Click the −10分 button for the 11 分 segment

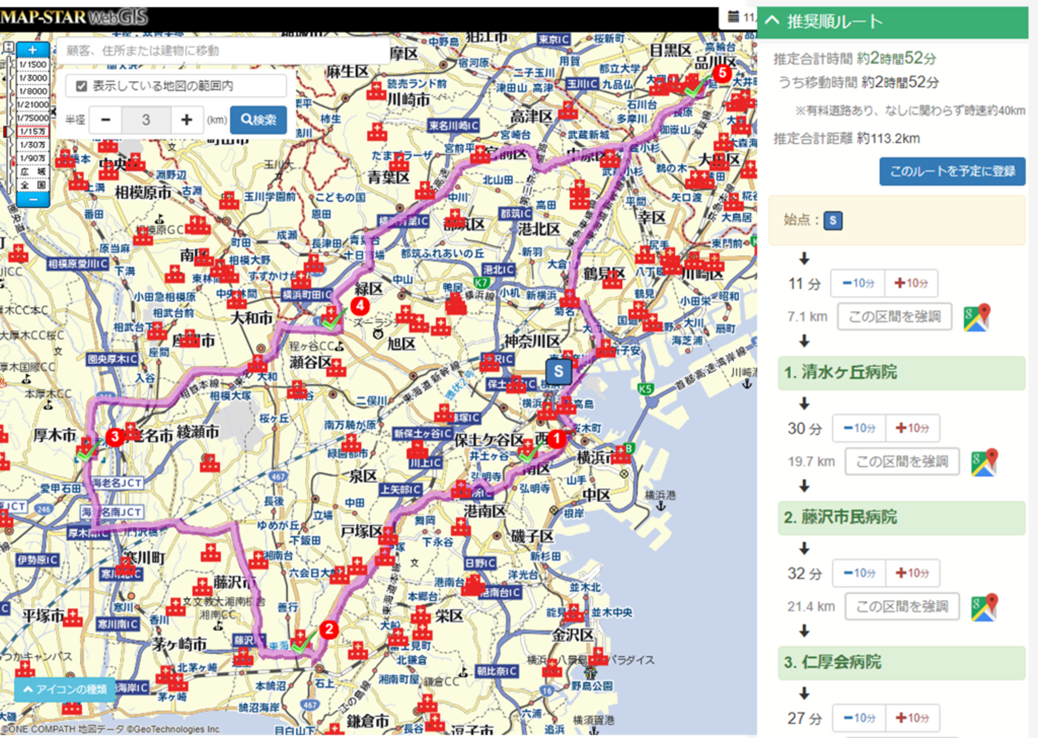(x=858, y=283)
